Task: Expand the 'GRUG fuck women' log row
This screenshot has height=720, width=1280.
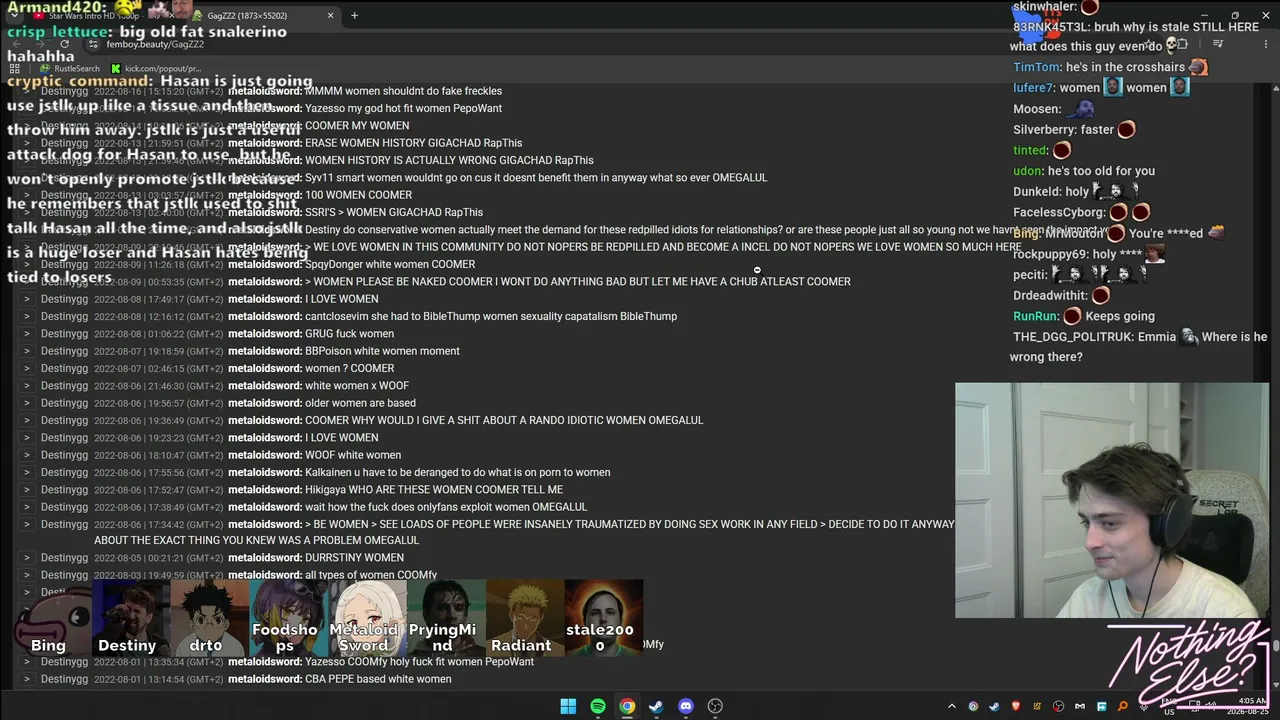Action: (27, 334)
